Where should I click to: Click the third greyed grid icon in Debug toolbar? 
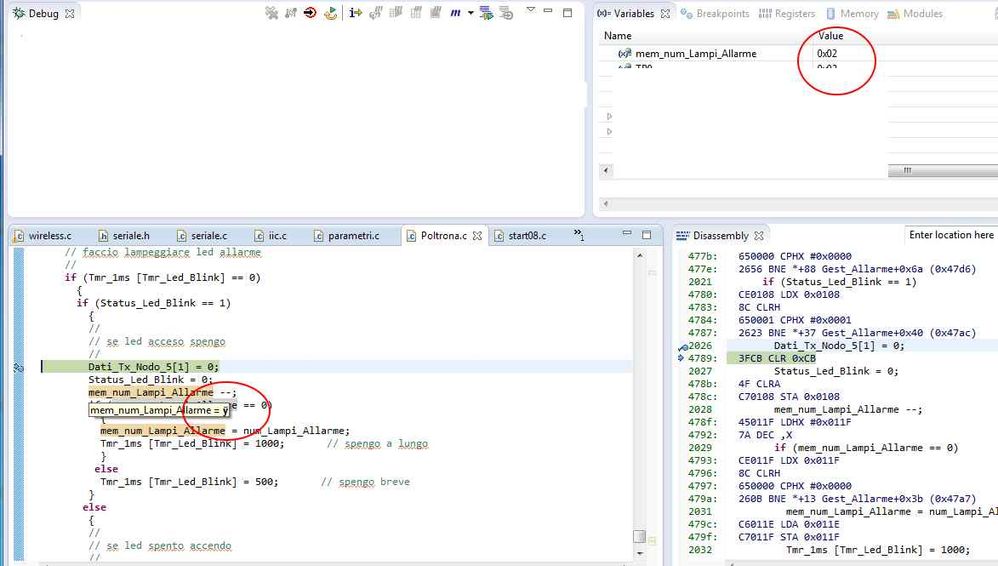point(435,13)
